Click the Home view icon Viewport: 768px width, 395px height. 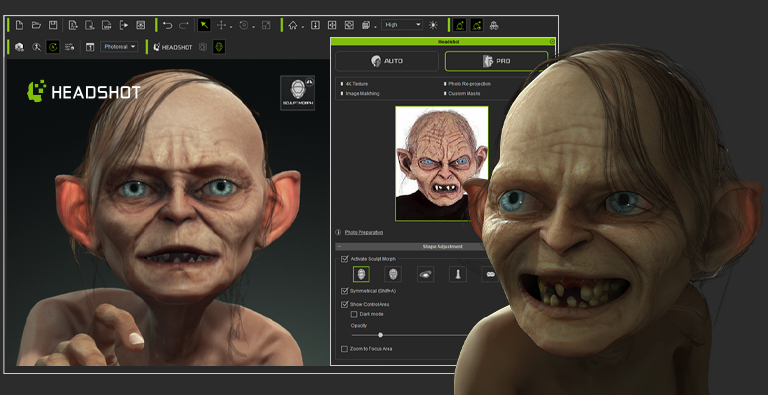293,25
